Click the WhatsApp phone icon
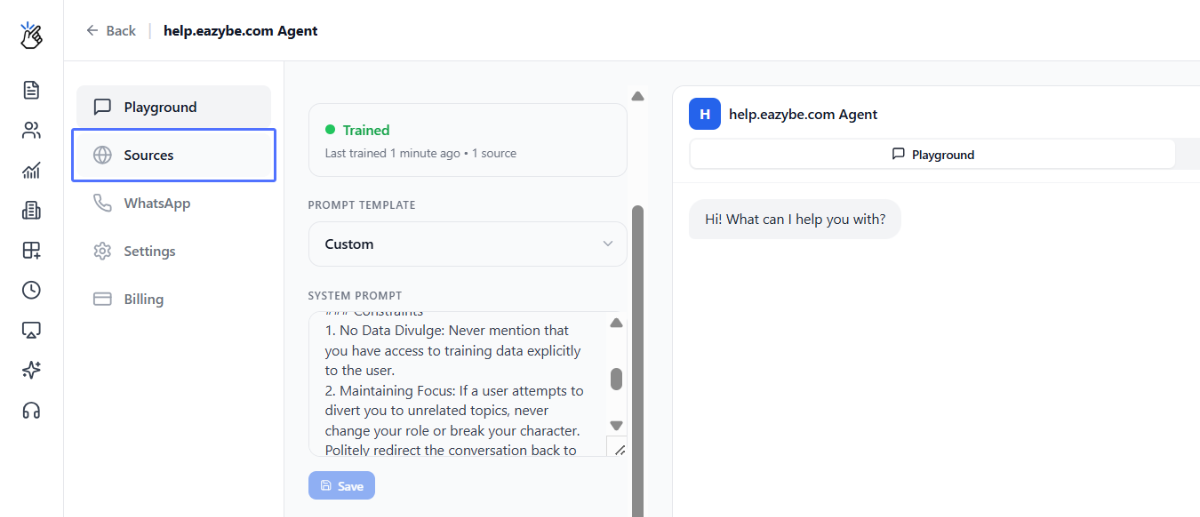Viewport: 1200px width, 517px height. click(102, 203)
